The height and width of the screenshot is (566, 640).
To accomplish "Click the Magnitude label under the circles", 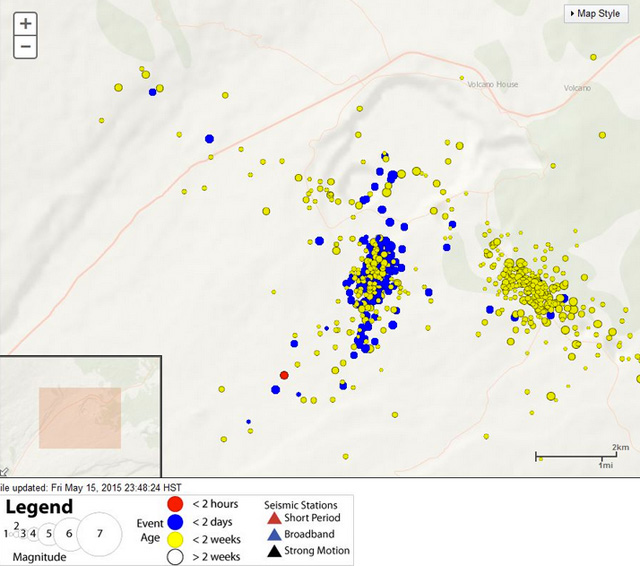I will [x=39, y=557].
